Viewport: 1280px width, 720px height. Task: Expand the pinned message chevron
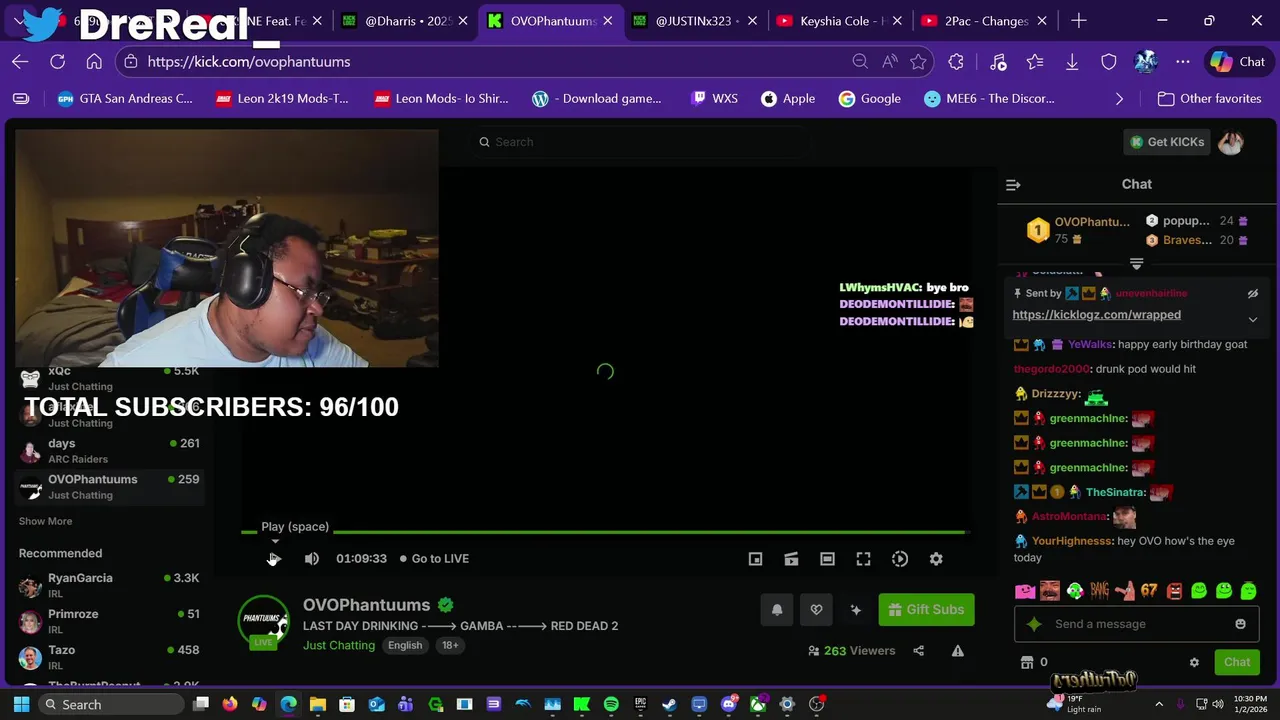point(1252,320)
